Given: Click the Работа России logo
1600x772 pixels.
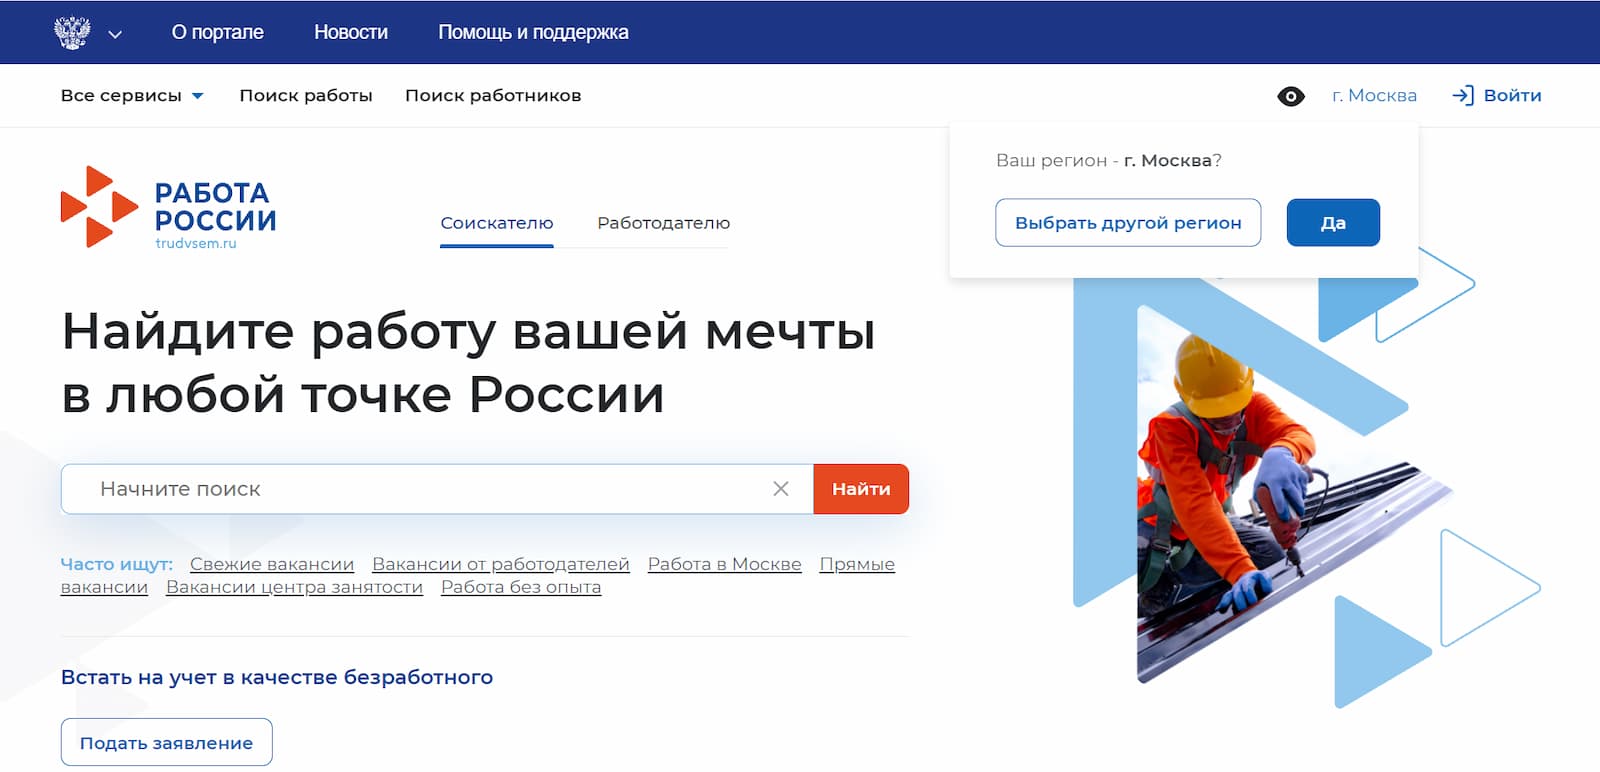Looking at the screenshot, I should 168,208.
